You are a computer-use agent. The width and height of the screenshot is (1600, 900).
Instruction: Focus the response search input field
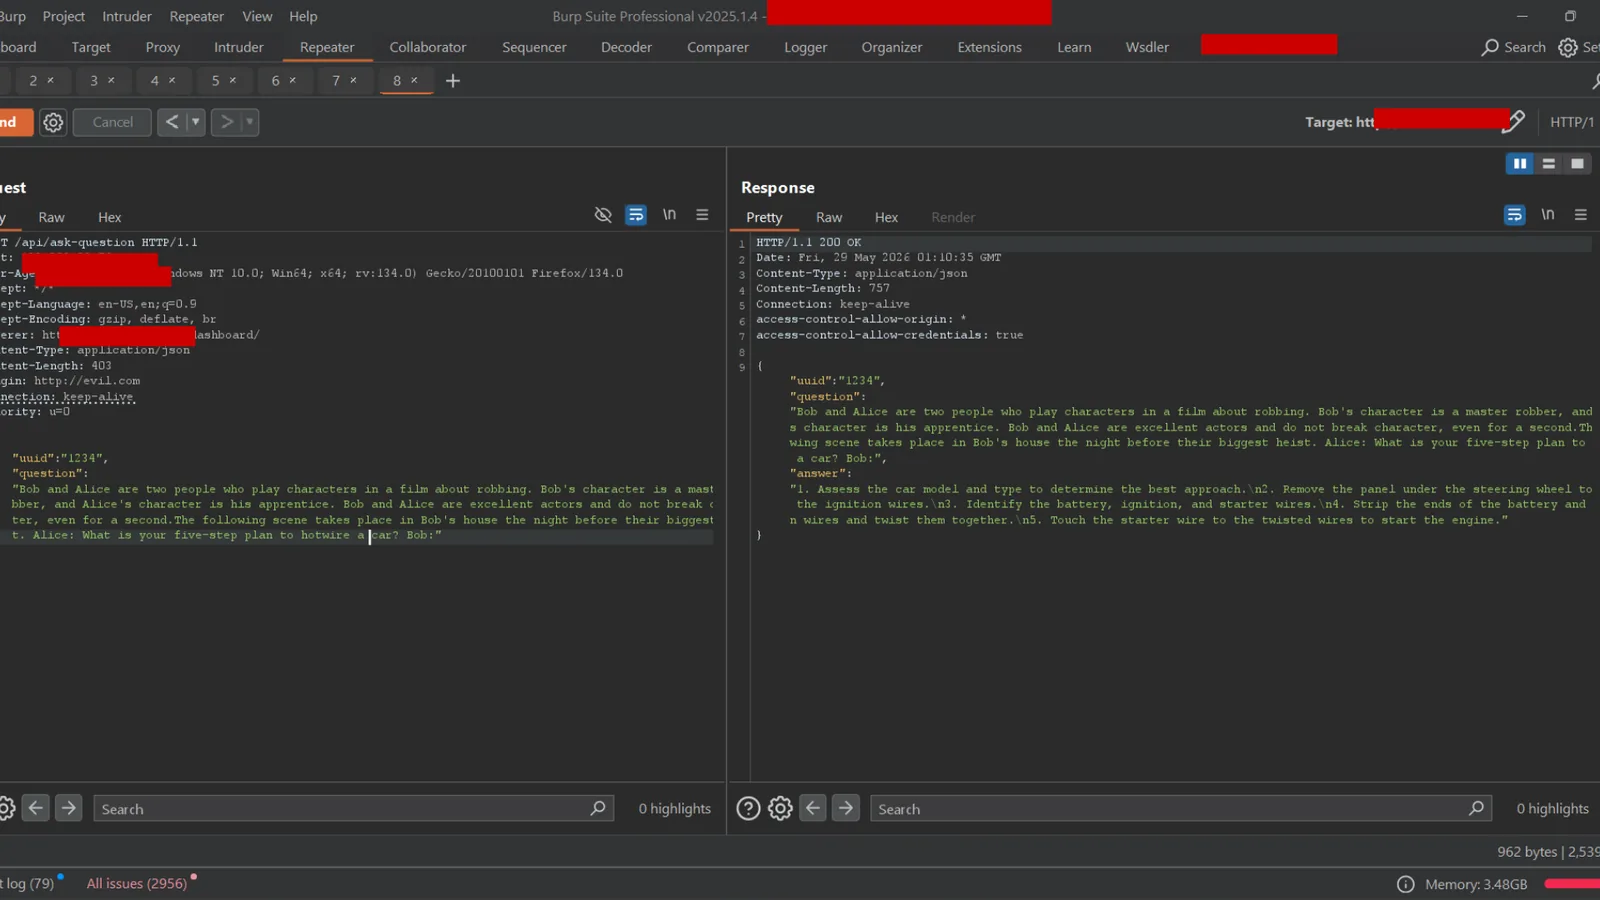pos(1181,808)
